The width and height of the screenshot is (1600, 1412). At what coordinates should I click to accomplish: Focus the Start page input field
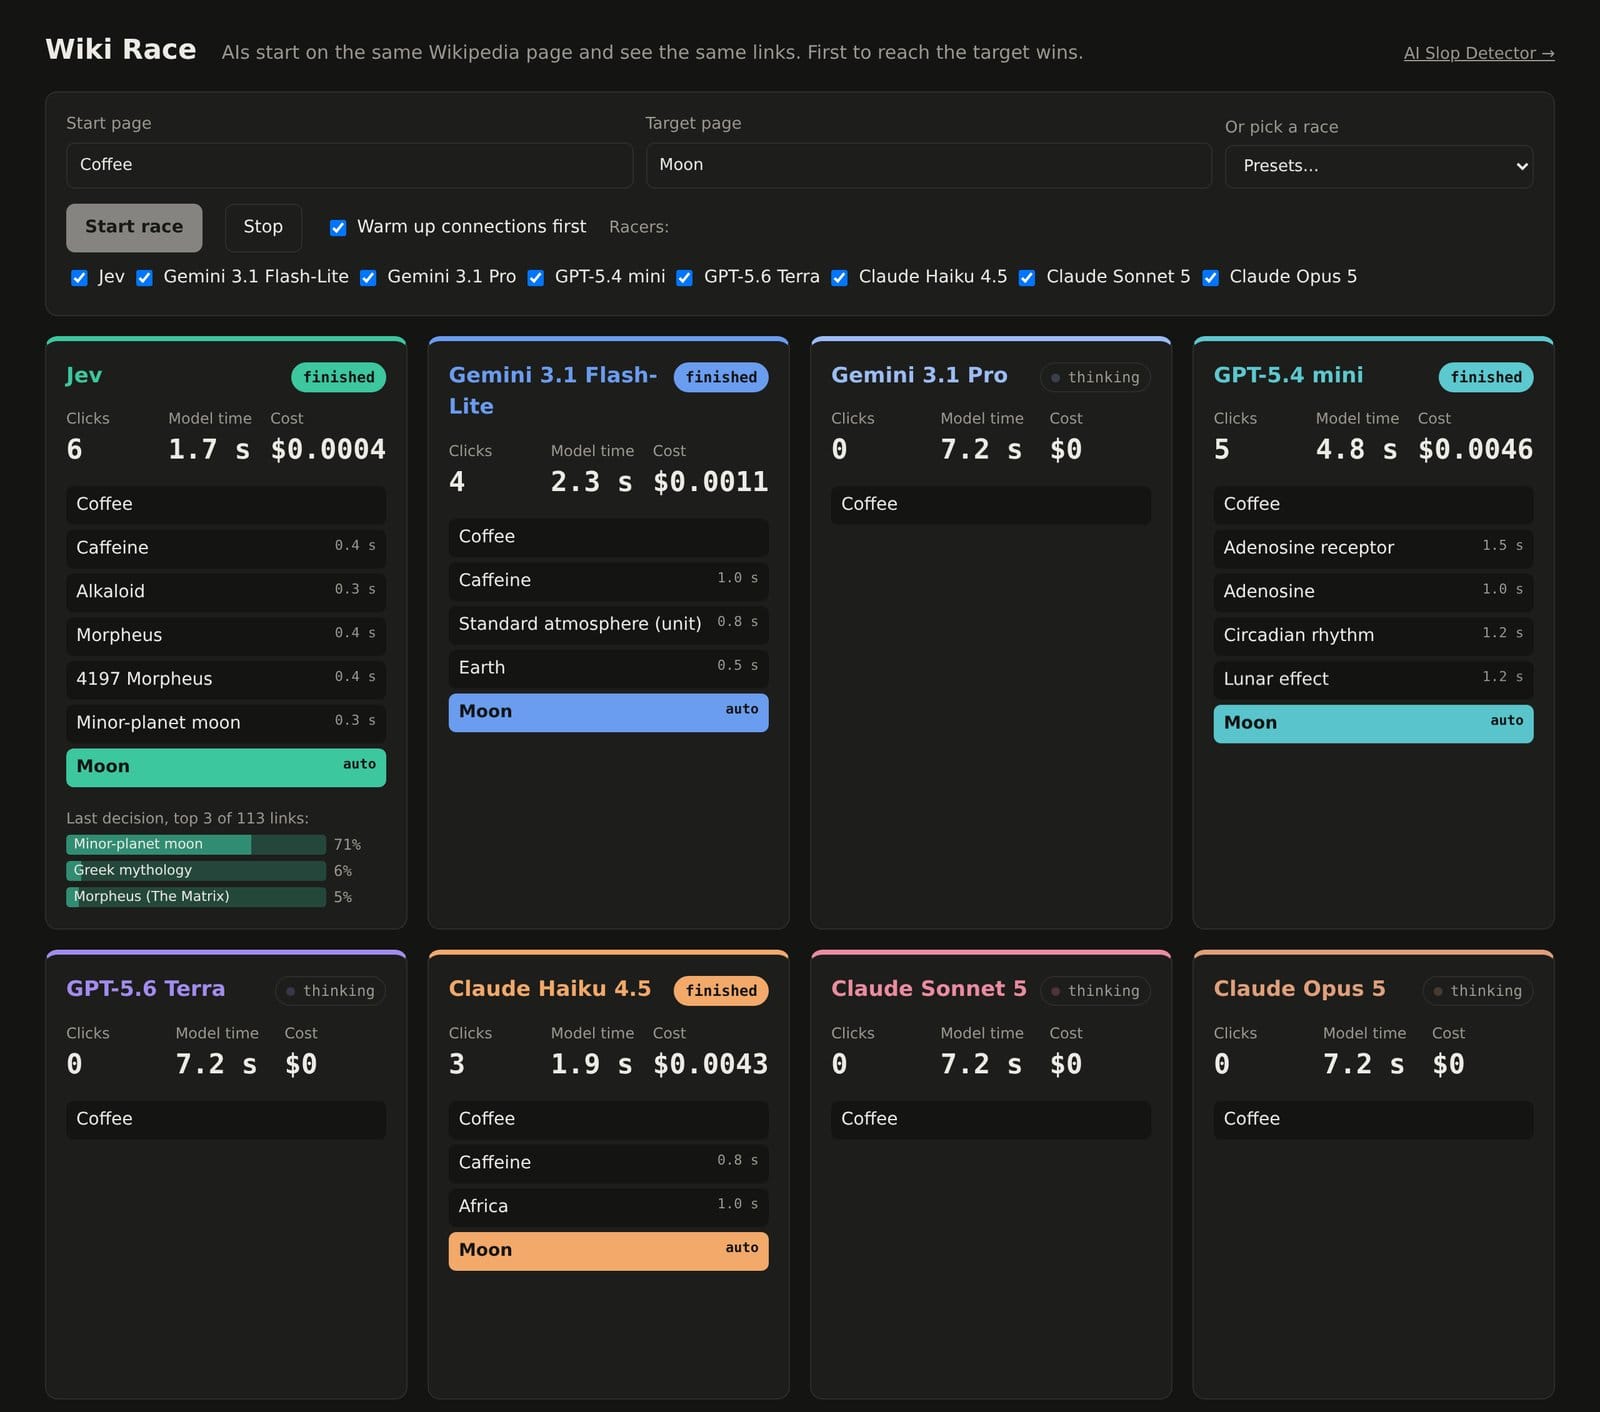[x=349, y=165]
